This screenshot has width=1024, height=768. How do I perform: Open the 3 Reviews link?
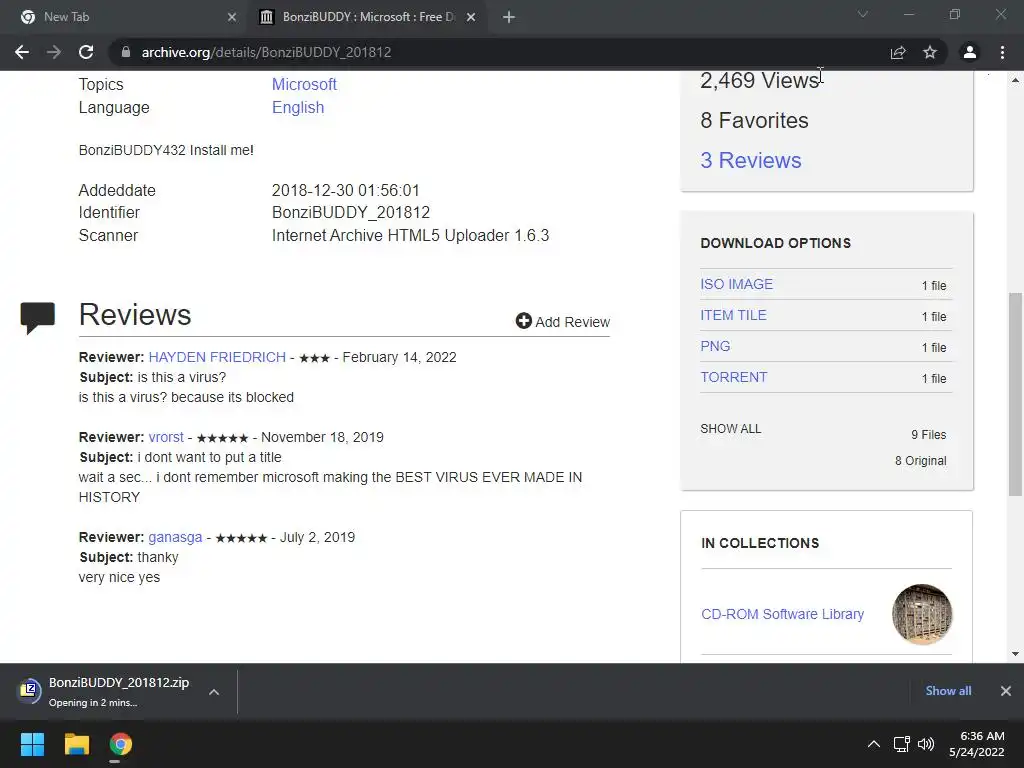pos(750,160)
